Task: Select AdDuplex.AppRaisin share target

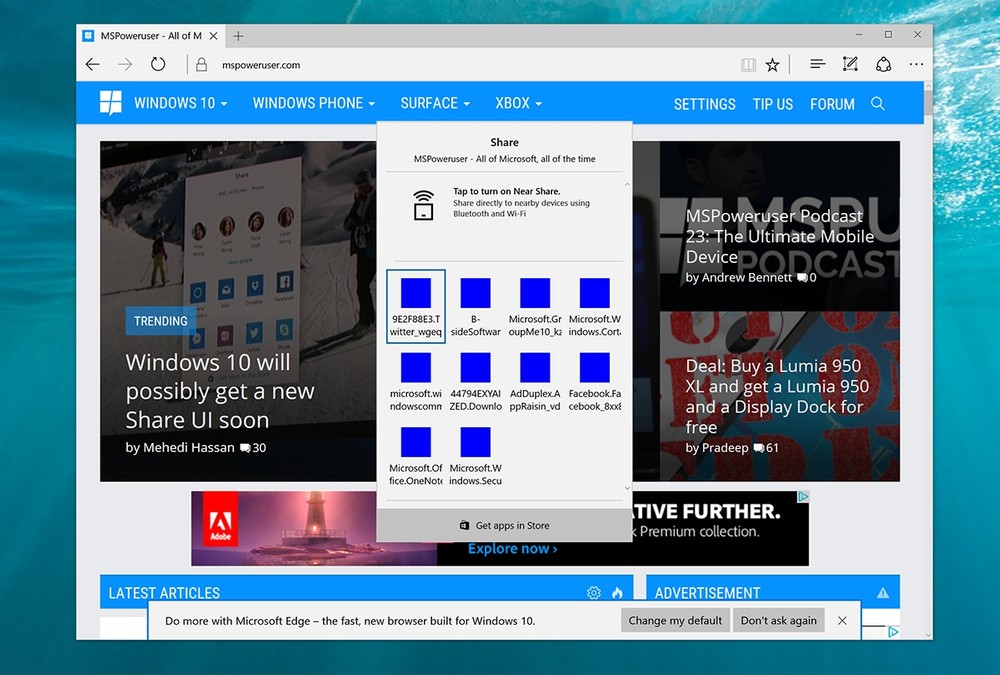Action: click(535, 382)
